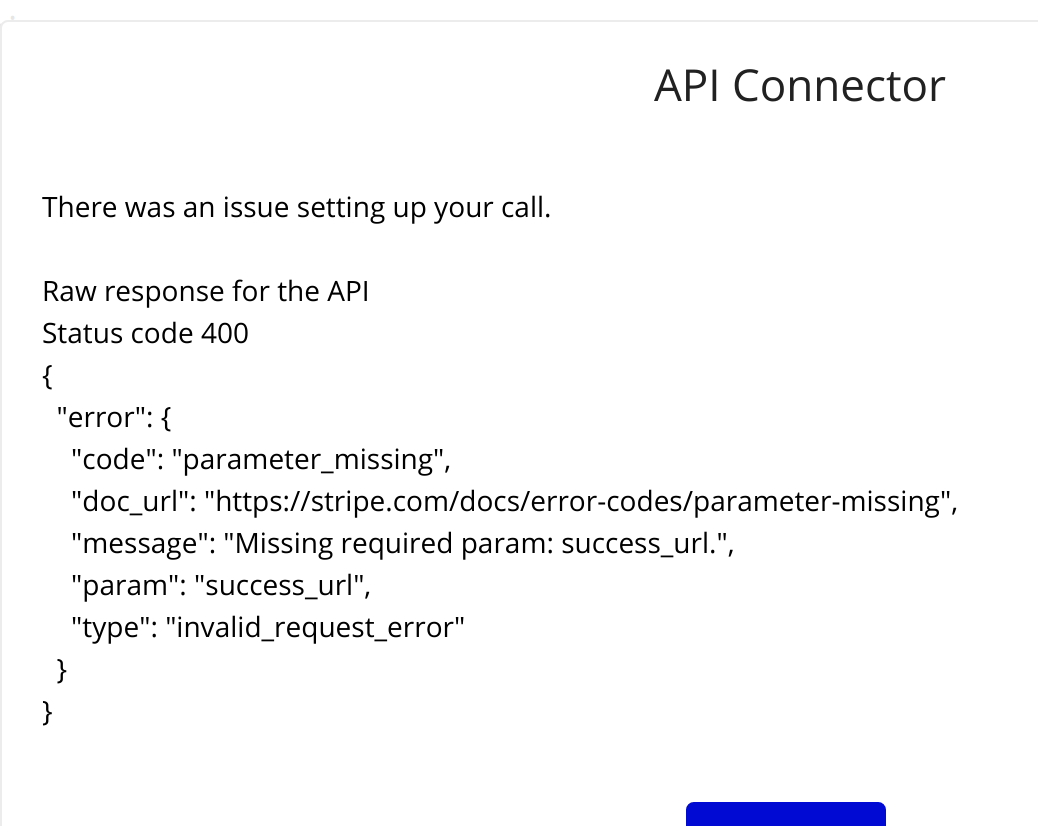Click the number 400 in the status line
1038x826 pixels.
[x=225, y=334]
